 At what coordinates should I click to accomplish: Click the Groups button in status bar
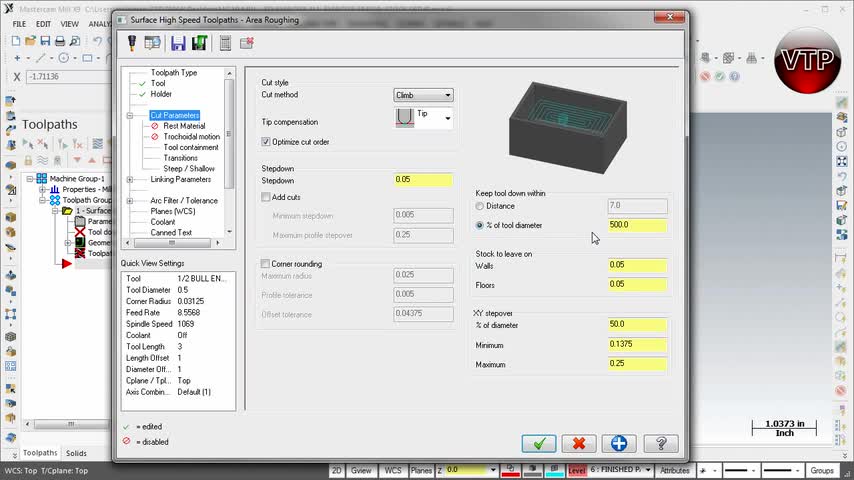coord(822,470)
